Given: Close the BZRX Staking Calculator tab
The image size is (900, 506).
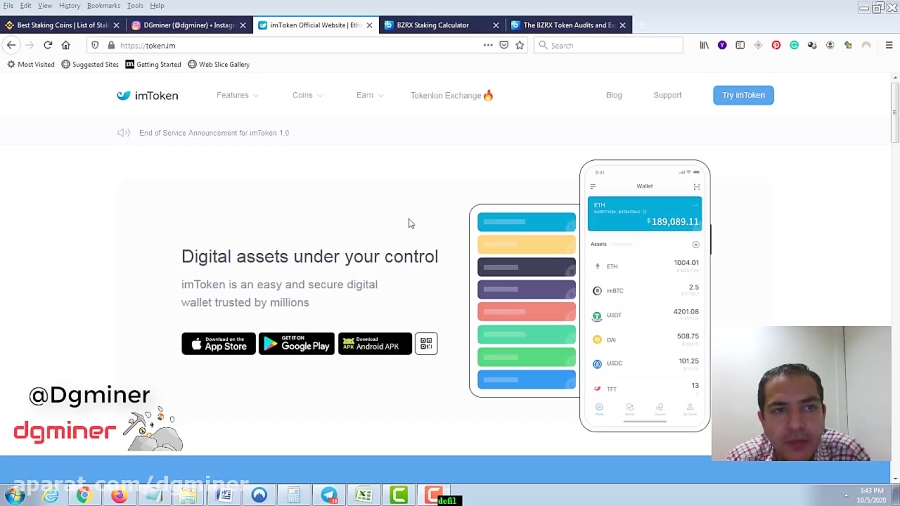Looking at the screenshot, I should coord(496,25).
